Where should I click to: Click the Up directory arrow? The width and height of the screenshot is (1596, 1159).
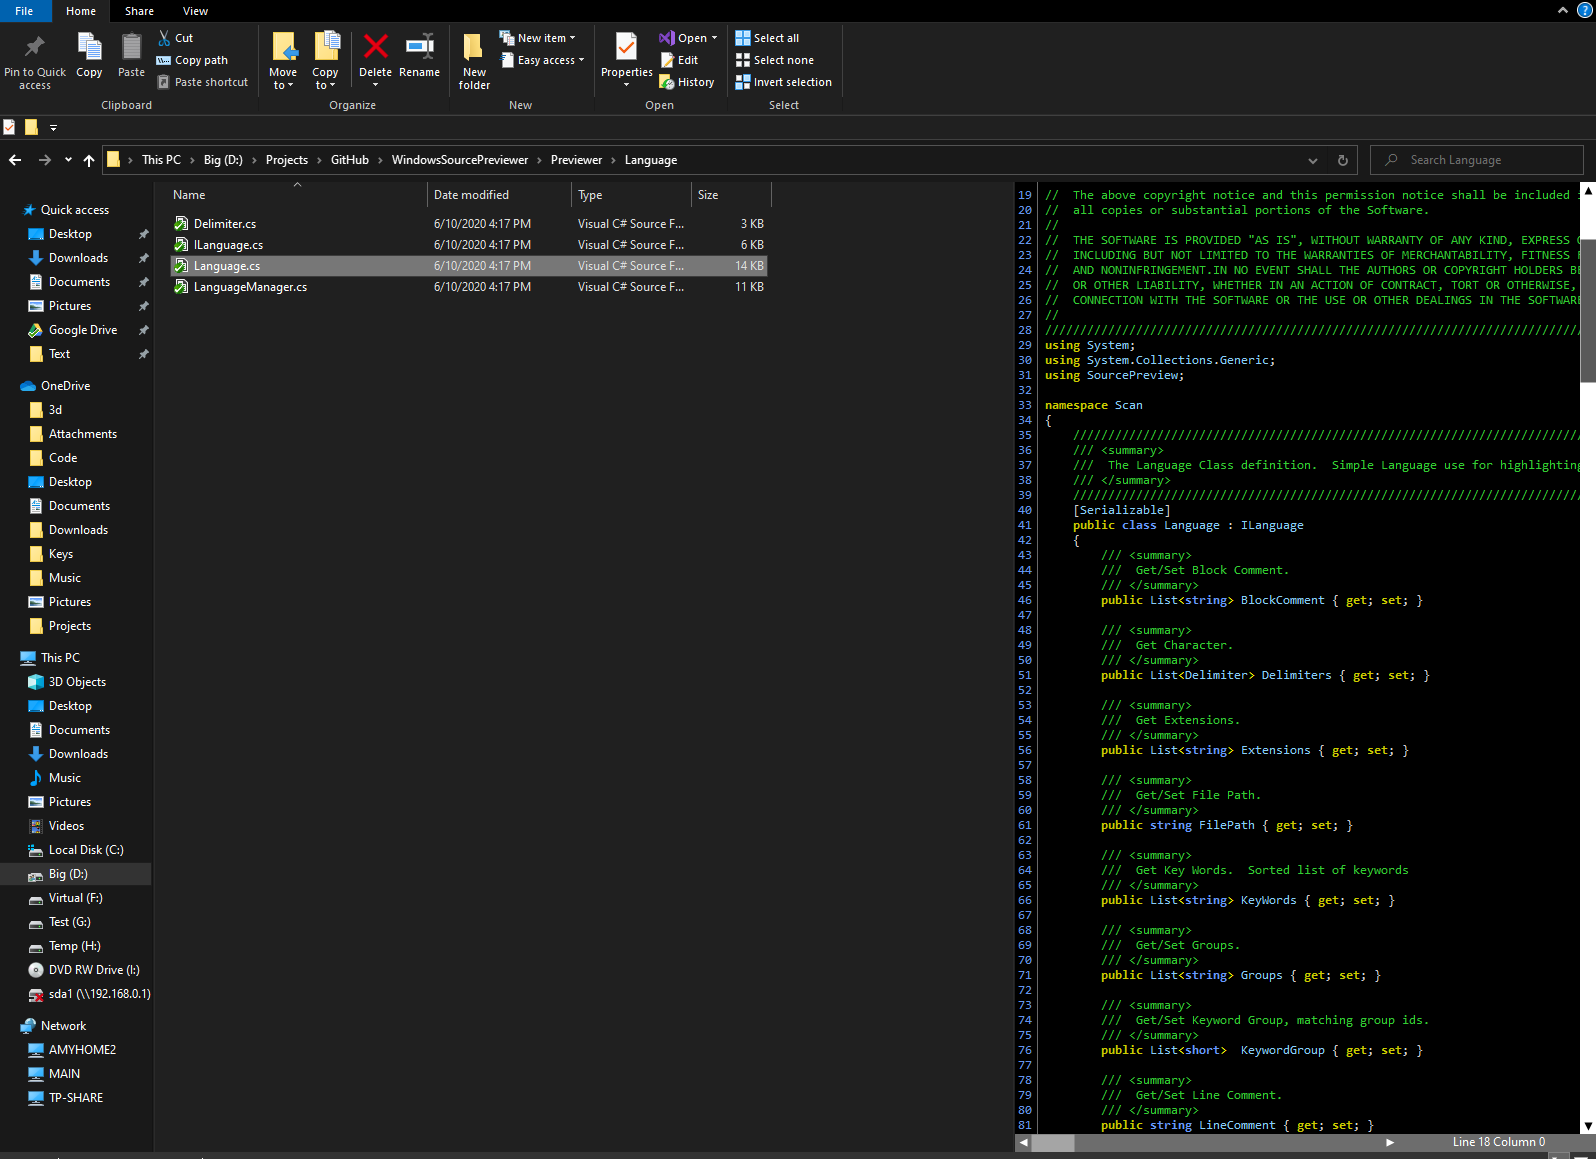89,160
